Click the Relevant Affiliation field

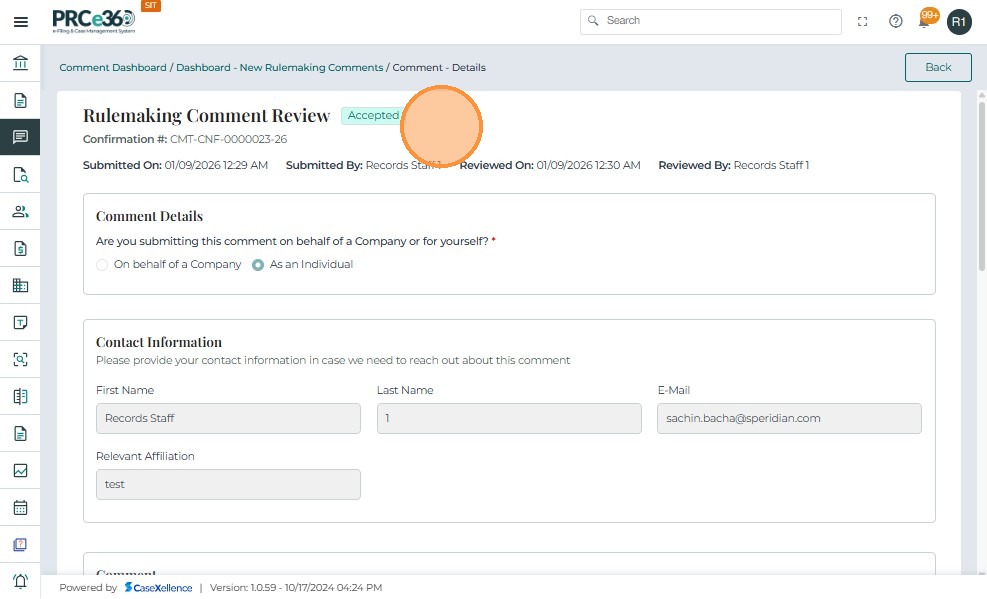[228, 485]
